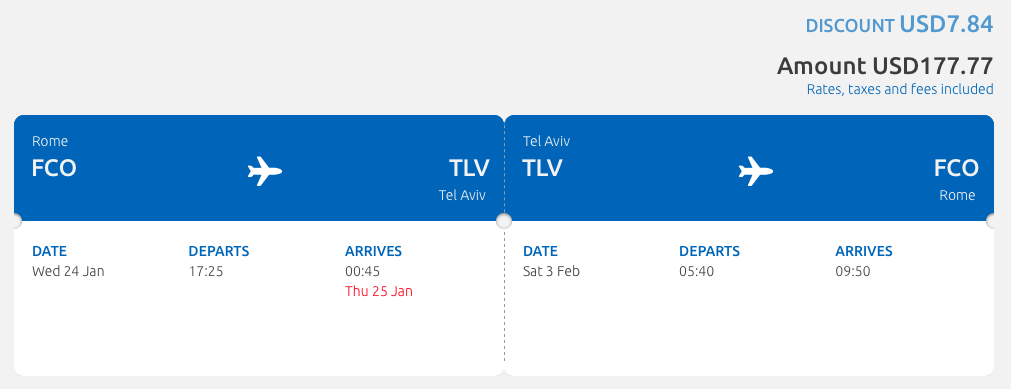Click the Sat 3 Feb return date
Image resolution: width=1011 pixels, height=389 pixels.
click(x=551, y=272)
